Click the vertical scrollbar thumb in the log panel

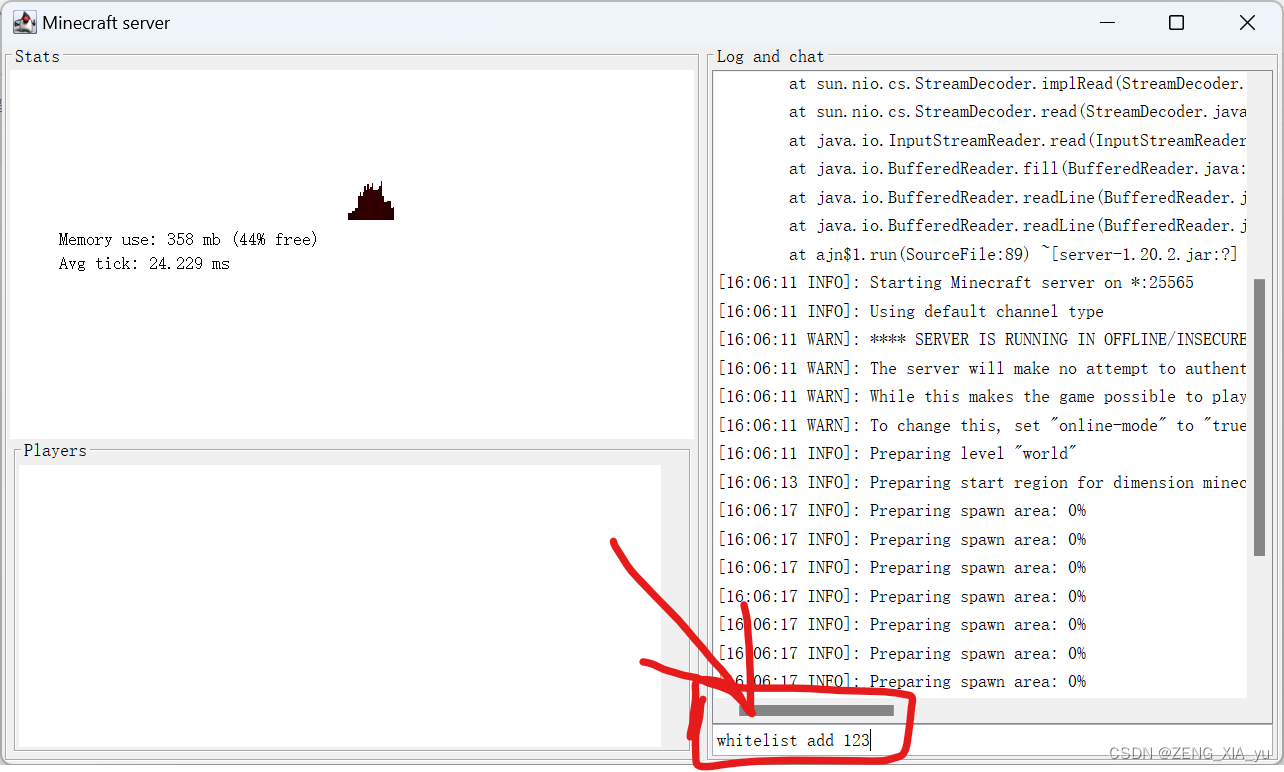tap(1259, 417)
